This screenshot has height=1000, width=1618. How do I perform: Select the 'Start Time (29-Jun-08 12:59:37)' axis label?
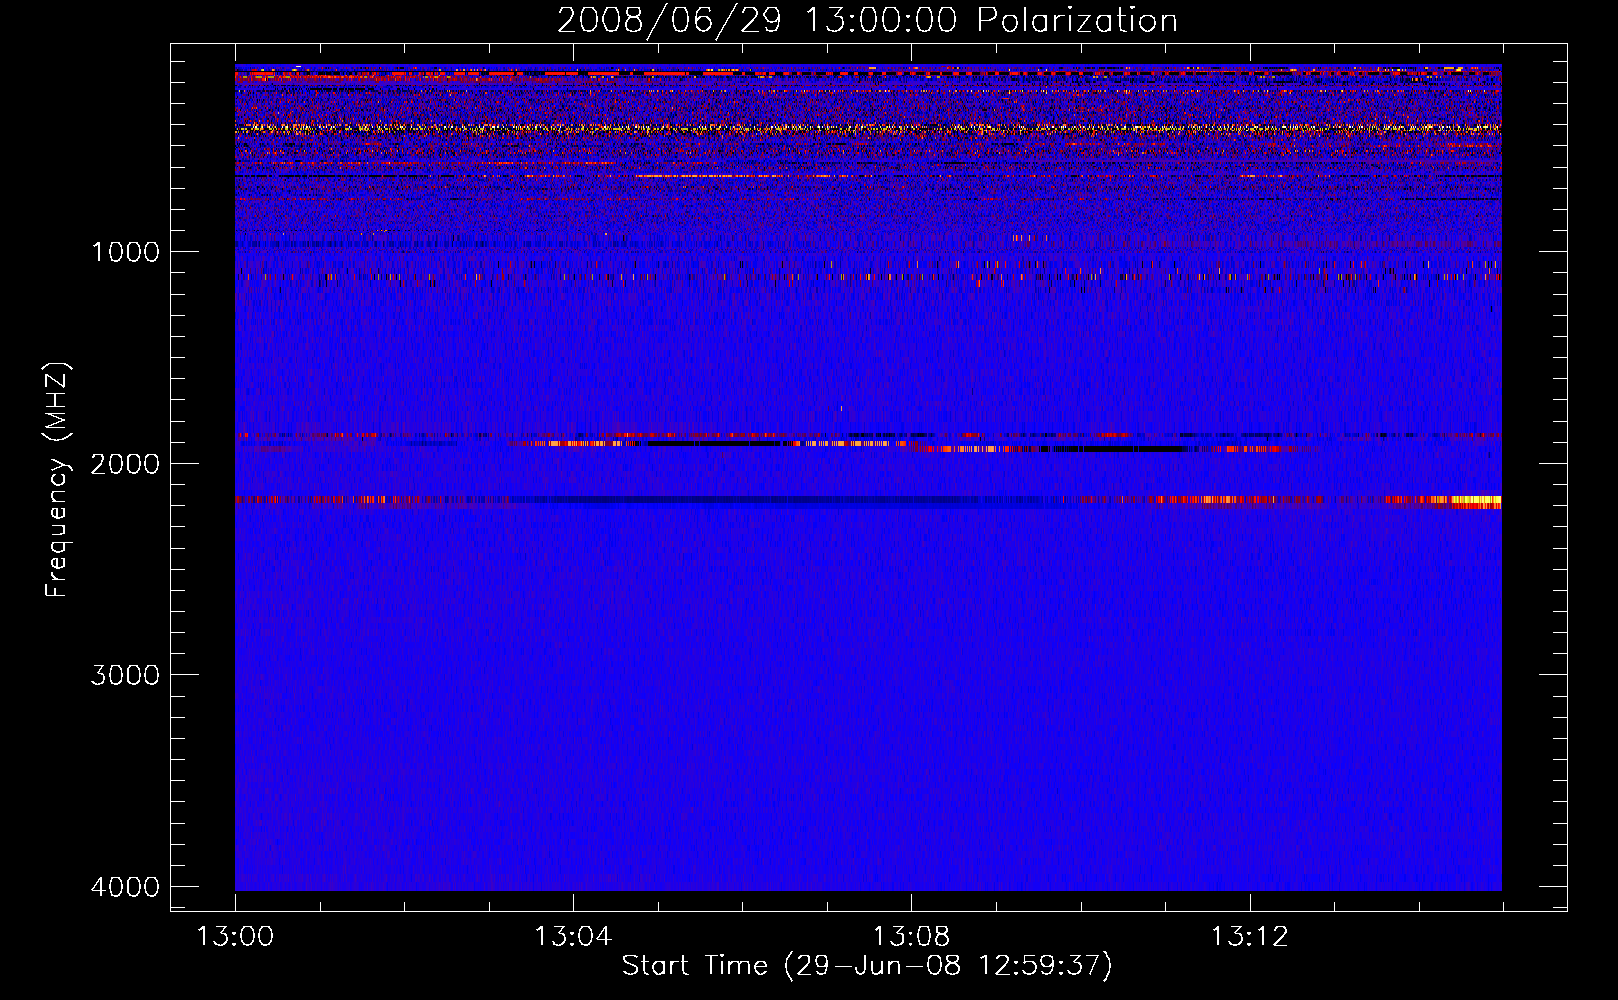867,966
